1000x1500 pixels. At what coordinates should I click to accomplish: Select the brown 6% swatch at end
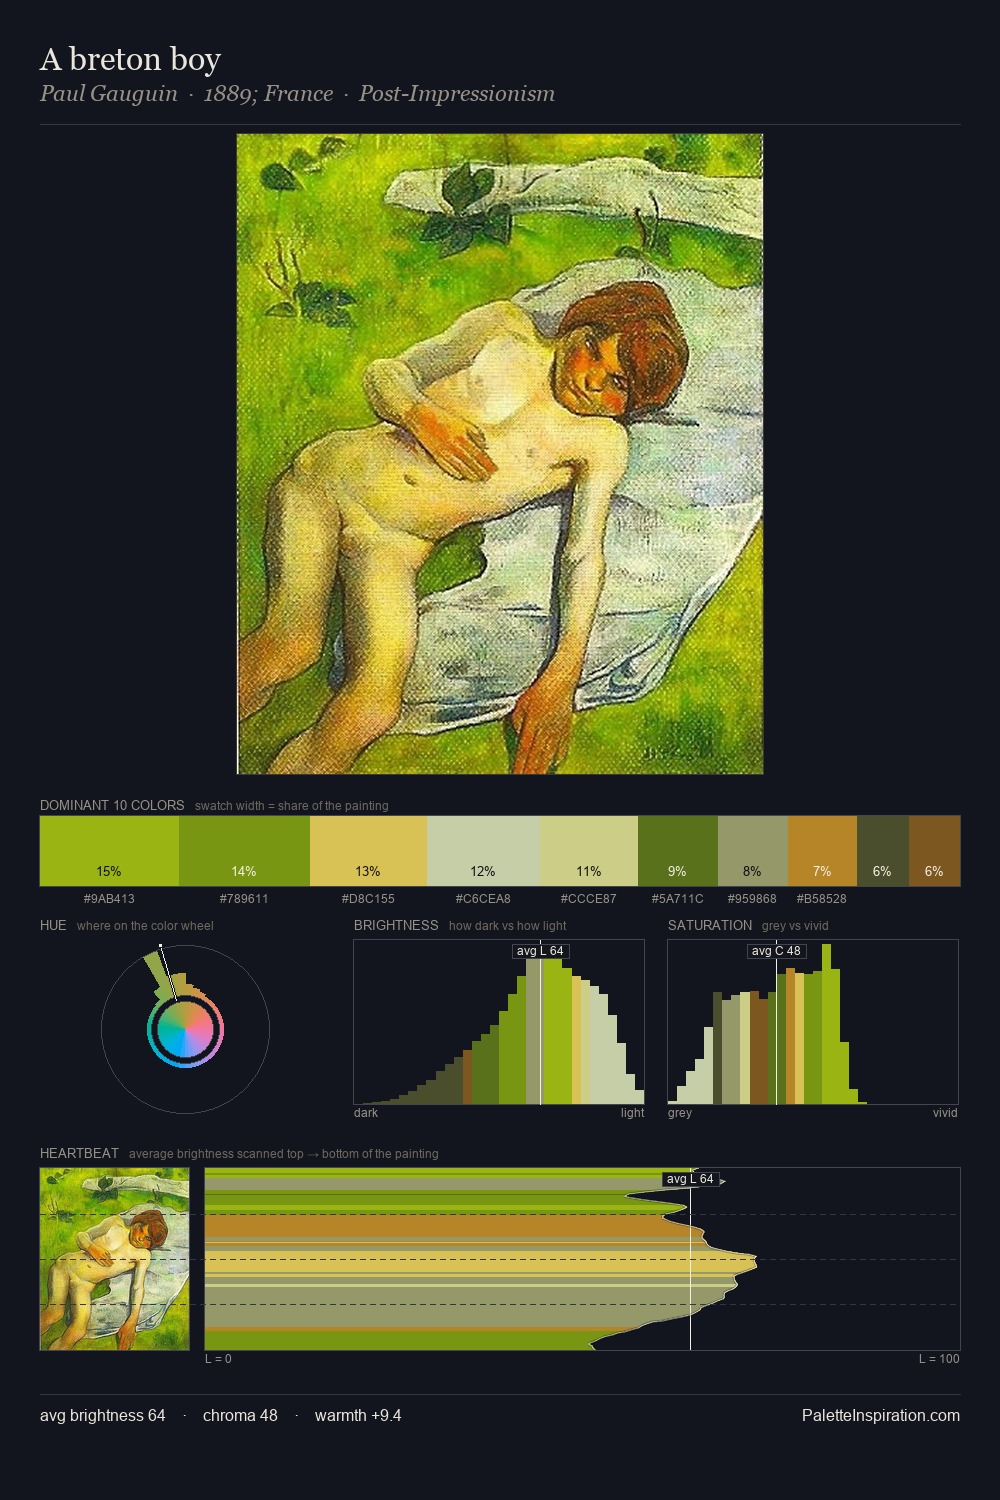click(934, 851)
